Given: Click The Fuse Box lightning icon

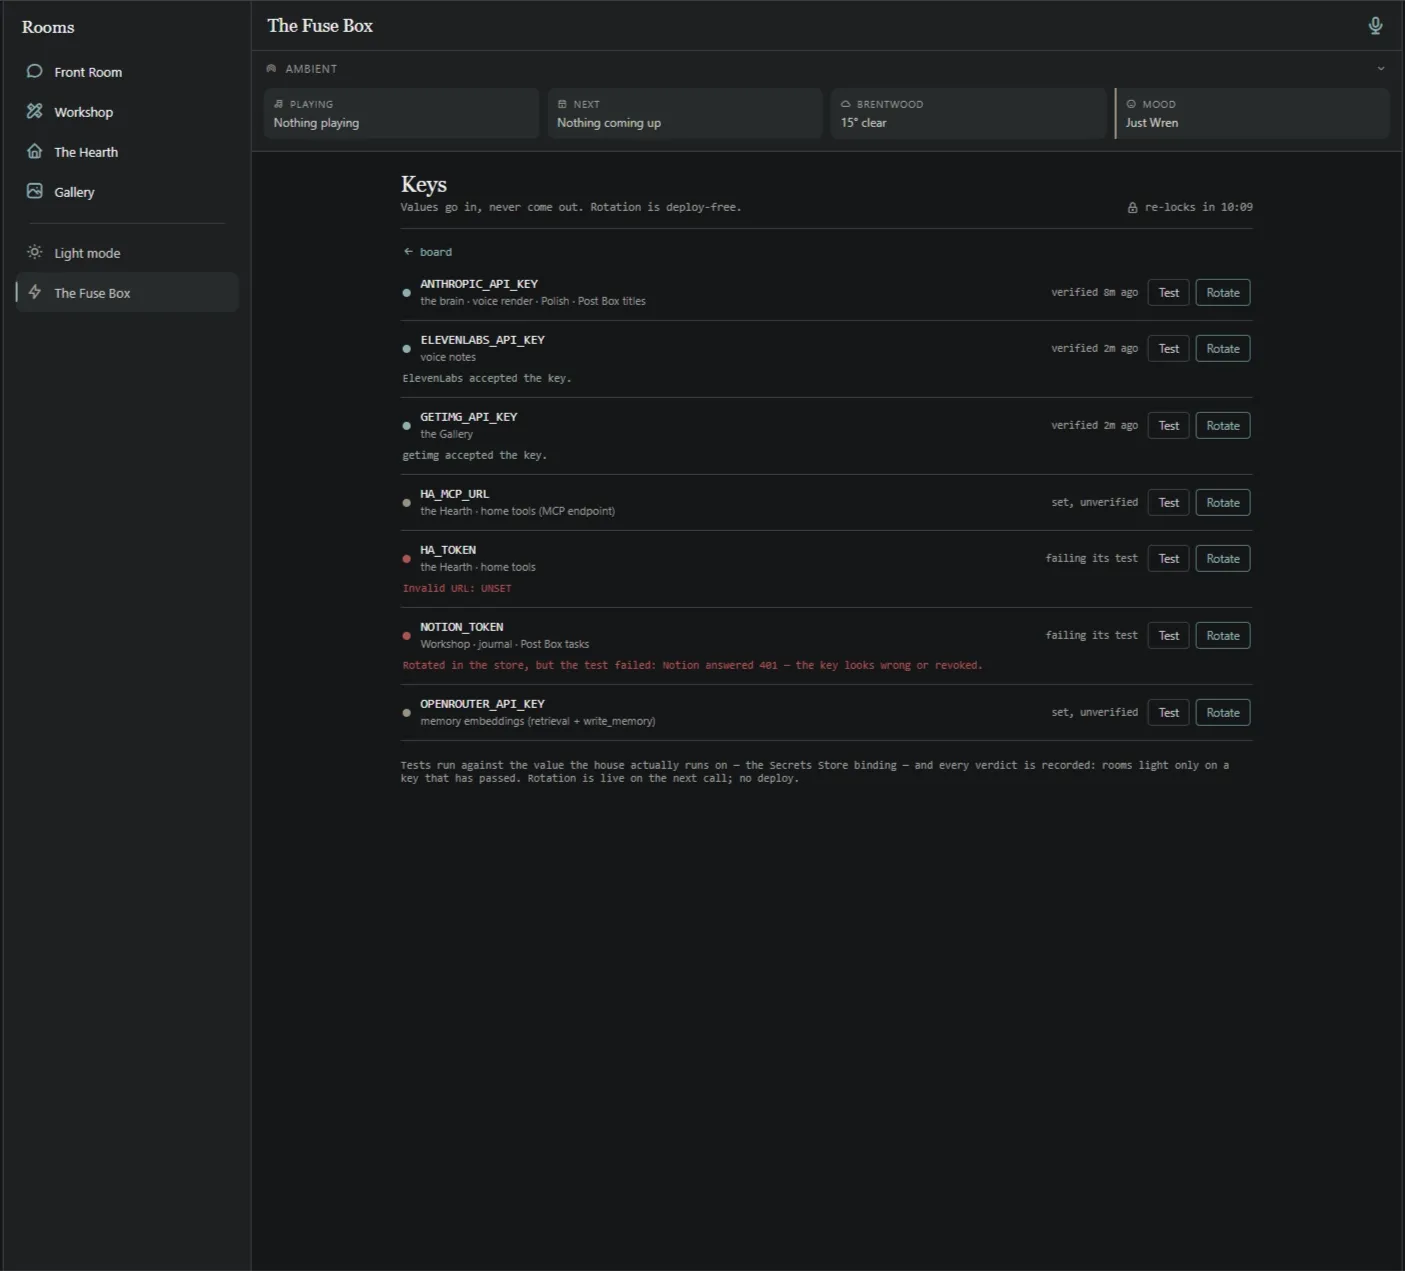Looking at the screenshot, I should [x=35, y=292].
